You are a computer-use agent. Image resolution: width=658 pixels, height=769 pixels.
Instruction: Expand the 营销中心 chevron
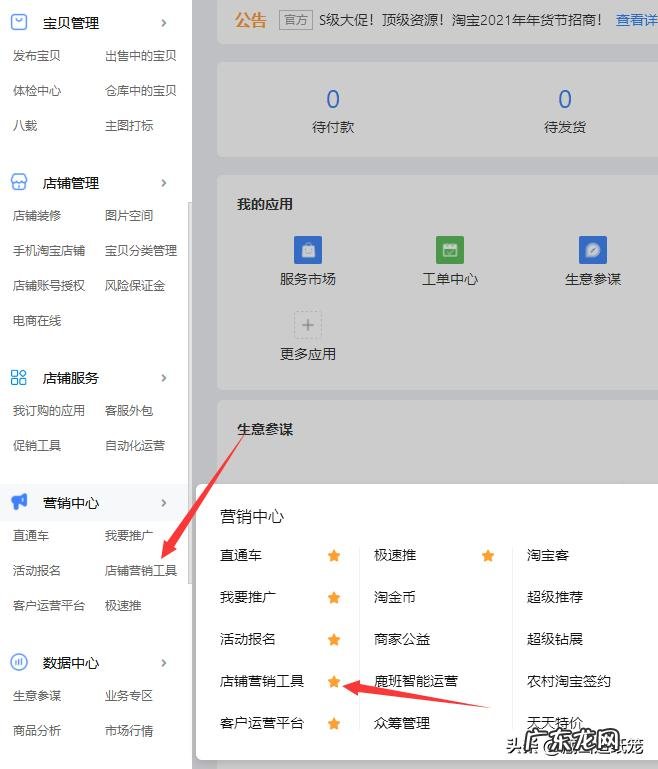[164, 503]
